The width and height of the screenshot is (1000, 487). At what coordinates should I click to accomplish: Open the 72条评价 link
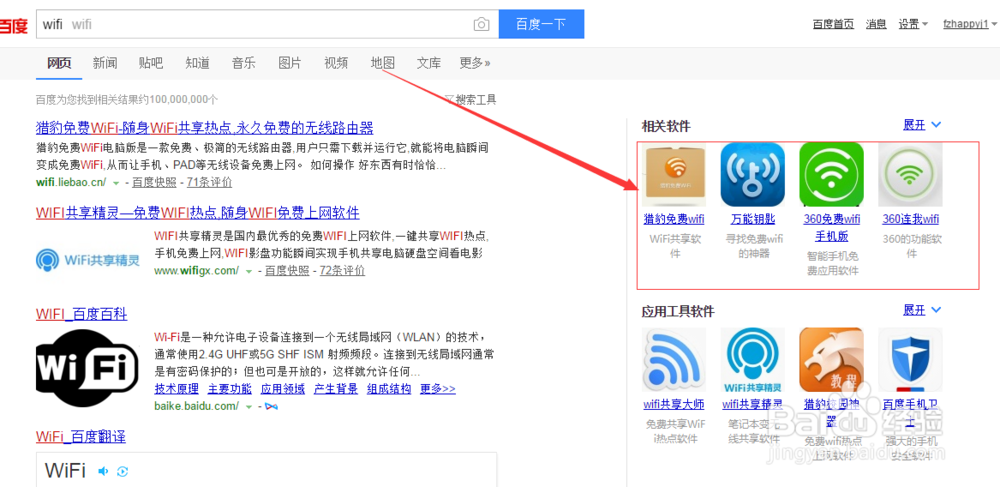[x=342, y=270]
